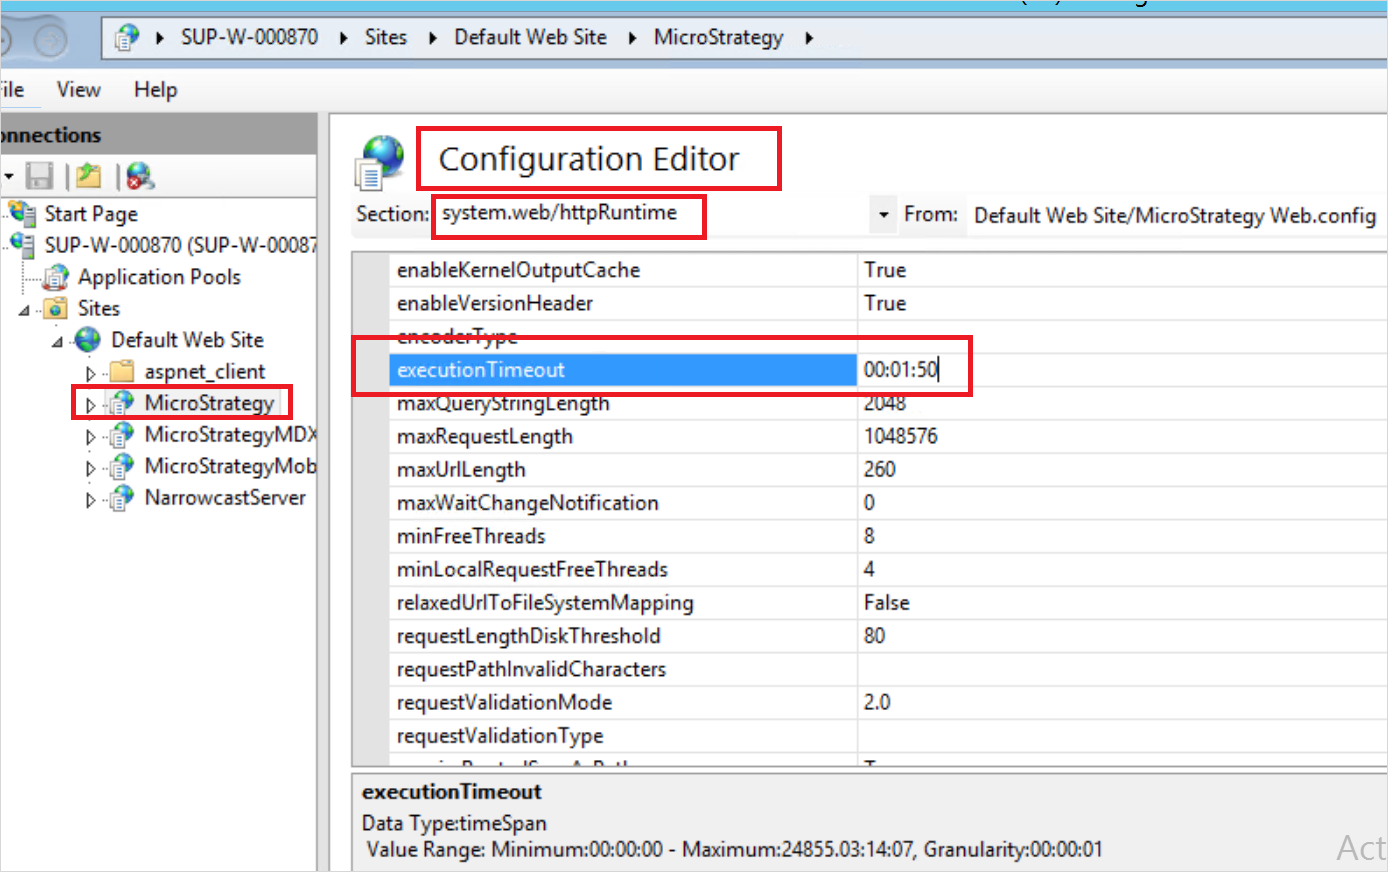Click the aspnet_client folder icon
Image resolution: width=1388 pixels, height=872 pixels.
pyautogui.click(x=119, y=370)
